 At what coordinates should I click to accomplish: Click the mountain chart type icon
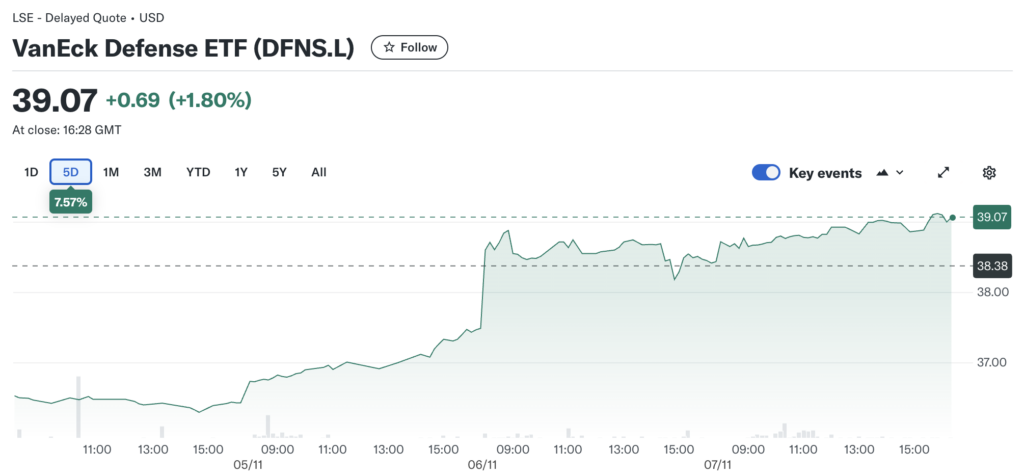[882, 173]
